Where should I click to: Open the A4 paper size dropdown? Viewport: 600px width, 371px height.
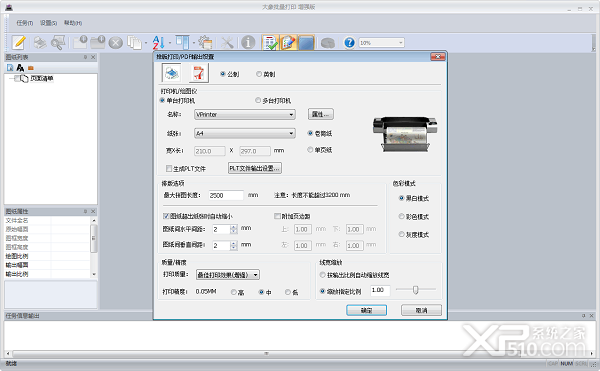coord(245,133)
